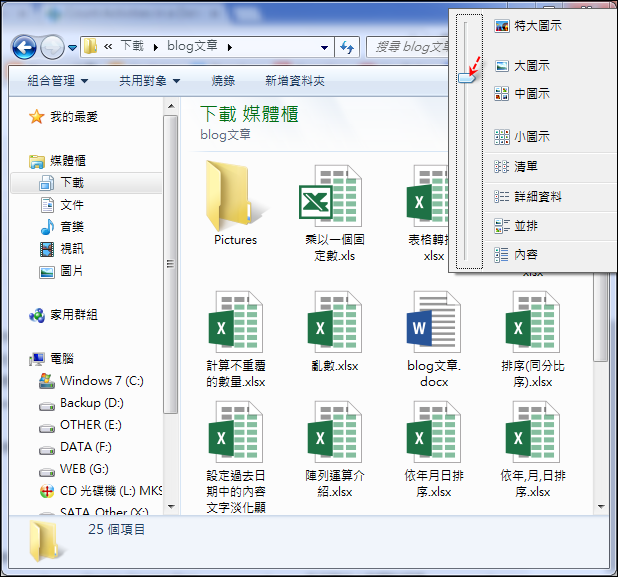This screenshot has height=577, width=618.
Task: Open 圖片 pictures library in sidebar
Action: (x=61, y=271)
